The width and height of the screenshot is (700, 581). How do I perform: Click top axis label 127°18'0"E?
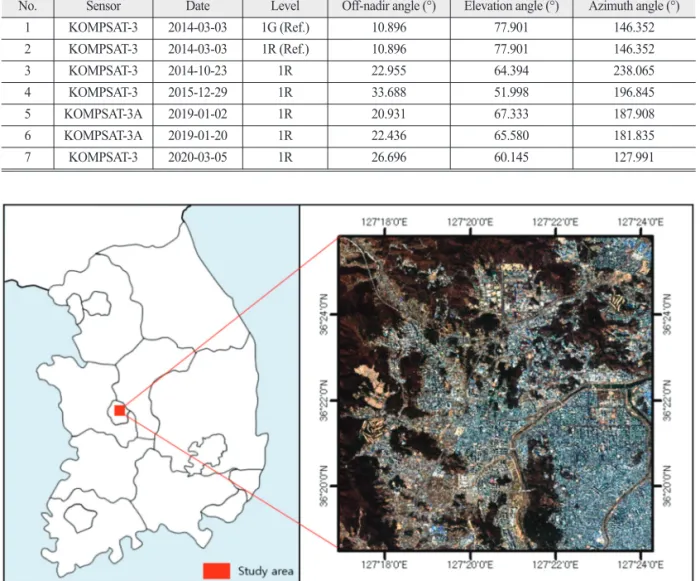[x=384, y=222]
